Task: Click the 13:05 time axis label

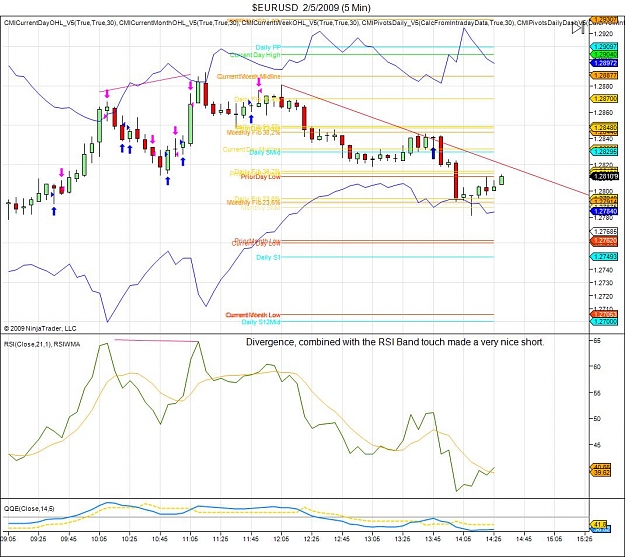Action: pos(372,539)
